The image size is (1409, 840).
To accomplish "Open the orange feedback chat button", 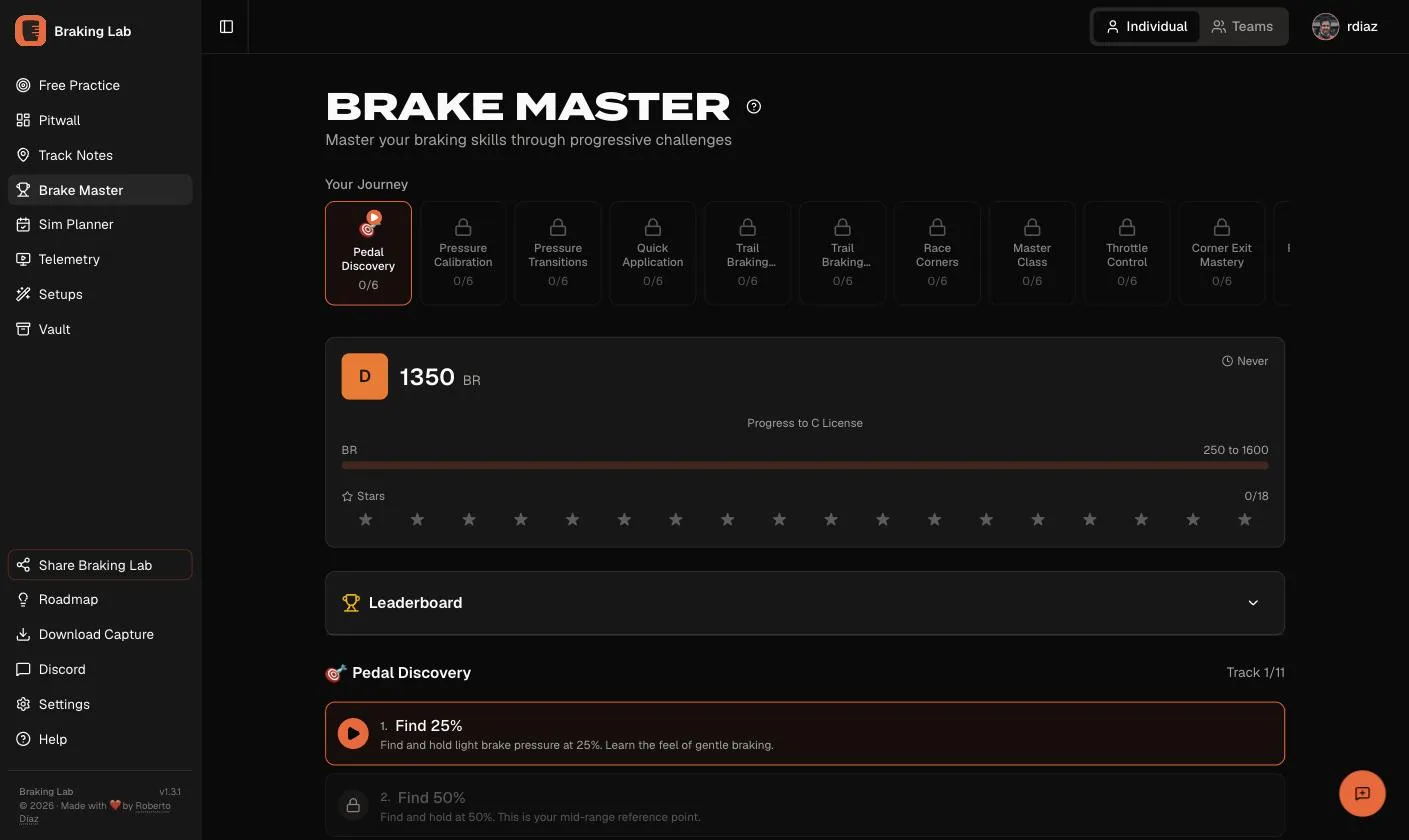I will click(x=1362, y=794).
